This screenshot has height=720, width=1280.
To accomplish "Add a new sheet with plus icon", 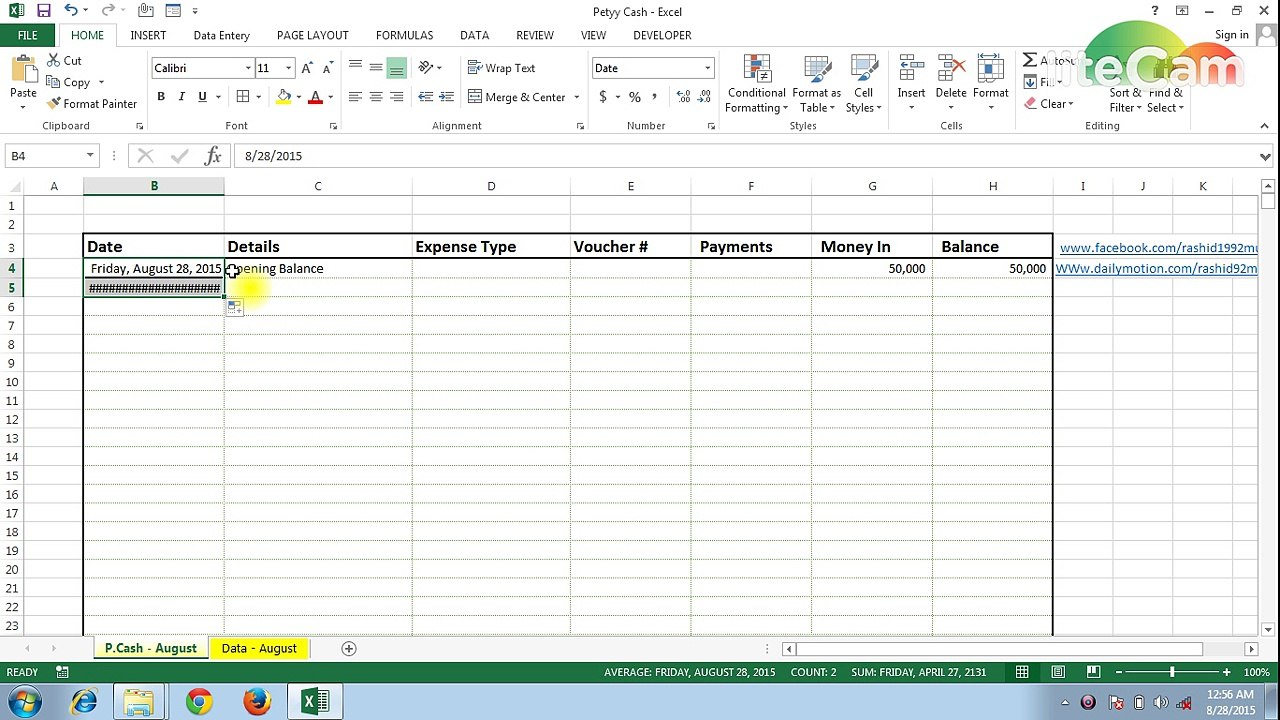I will click(x=349, y=648).
